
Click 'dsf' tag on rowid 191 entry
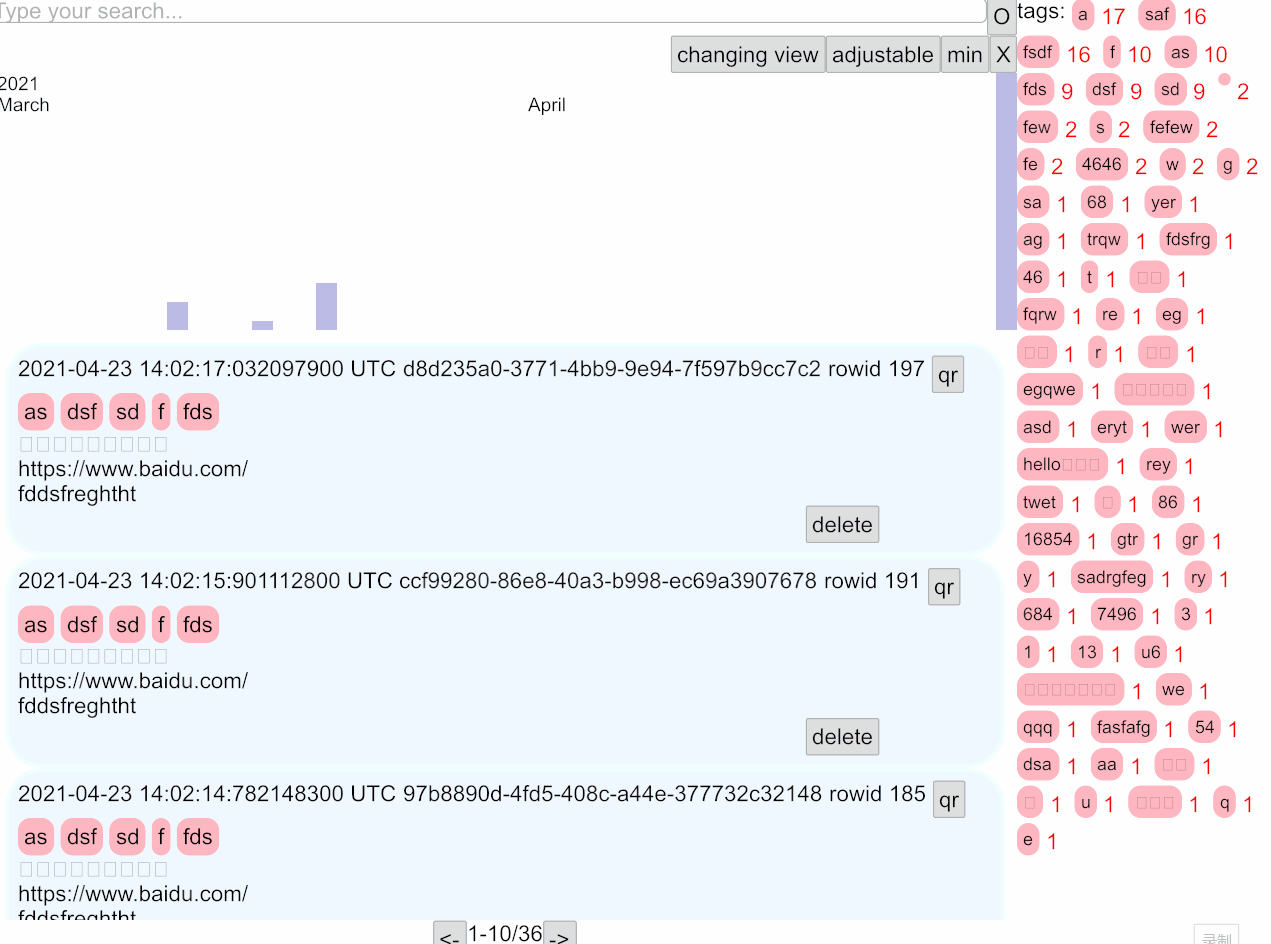tap(82, 625)
